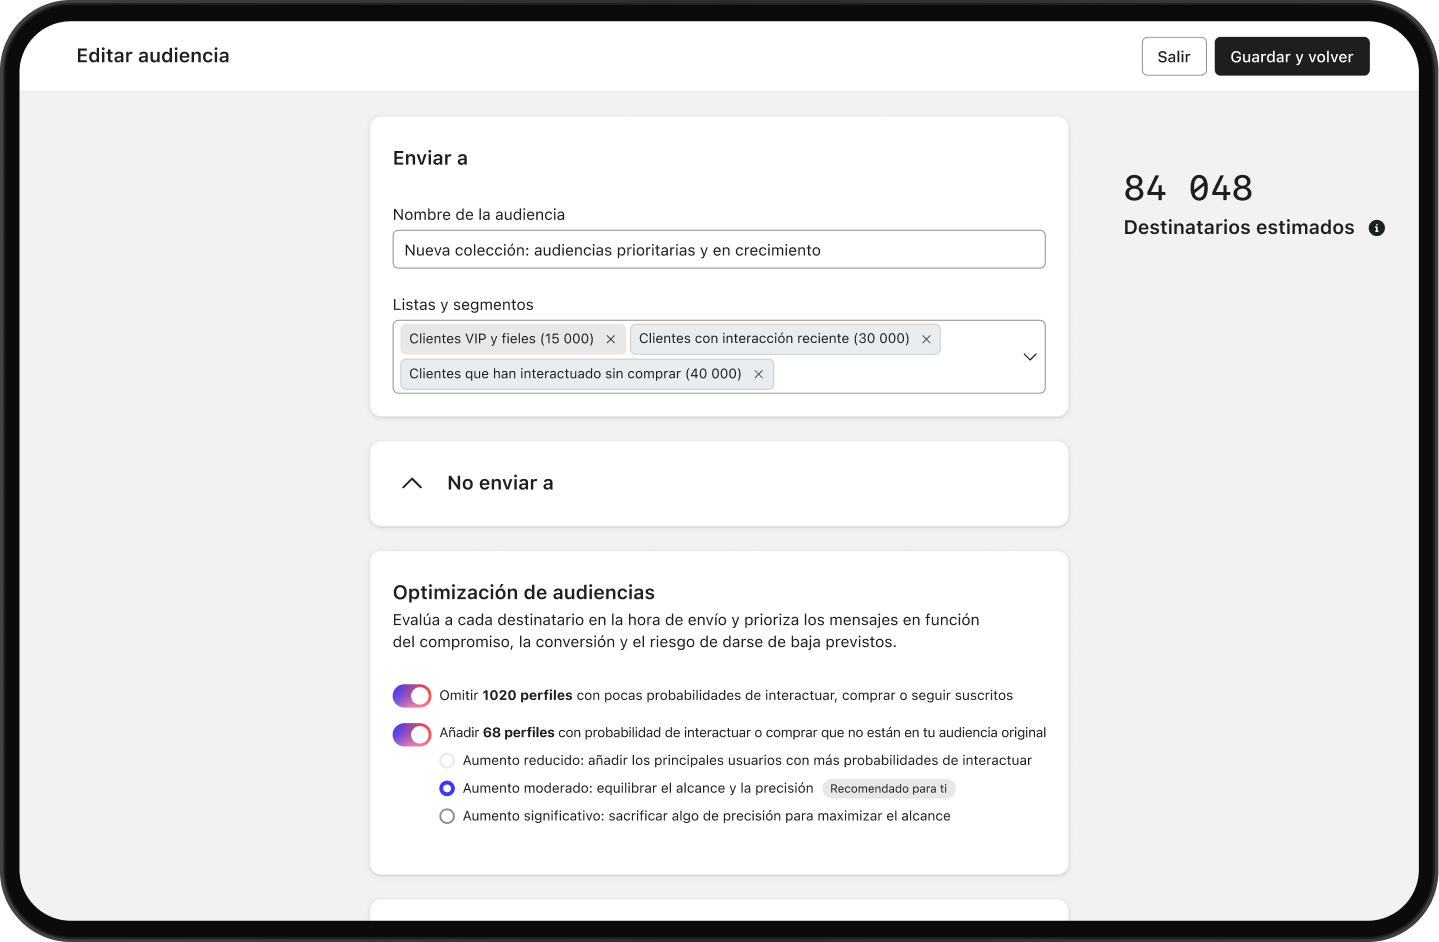1439x942 pixels.
Task: Open the Listas y segmentos dropdown arrow
Action: pyautogui.click(x=1030, y=357)
